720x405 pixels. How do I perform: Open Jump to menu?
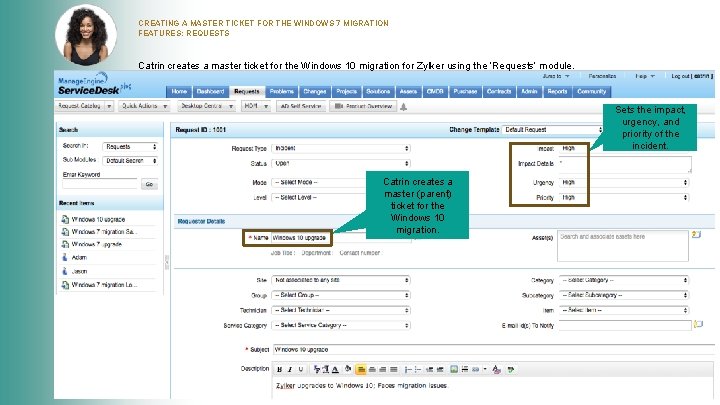[x=556, y=76]
